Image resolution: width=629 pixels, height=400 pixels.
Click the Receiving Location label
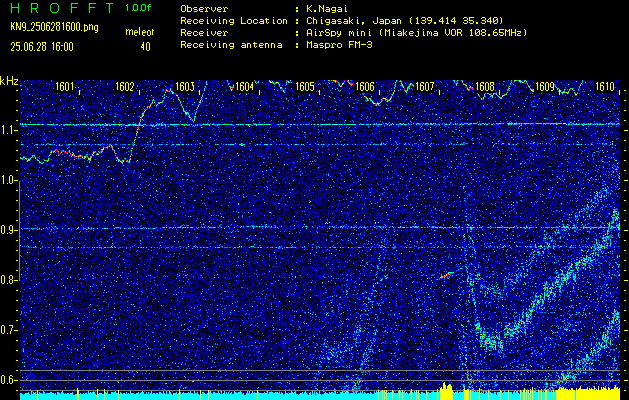point(234,21)
